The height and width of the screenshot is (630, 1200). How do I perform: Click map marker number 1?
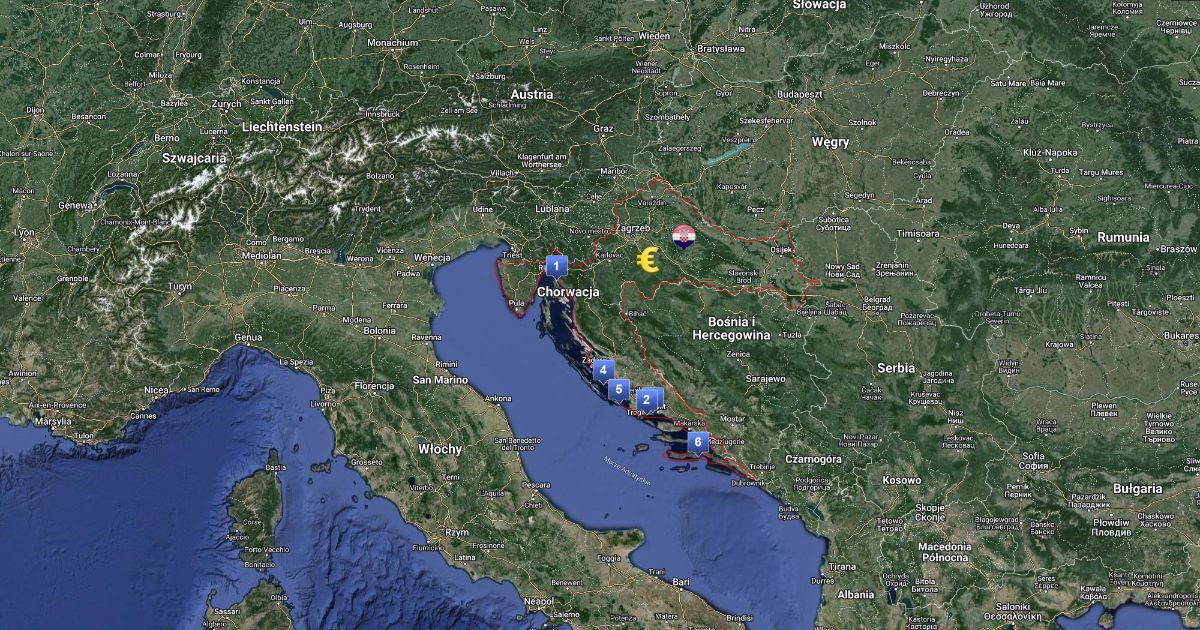556,267
